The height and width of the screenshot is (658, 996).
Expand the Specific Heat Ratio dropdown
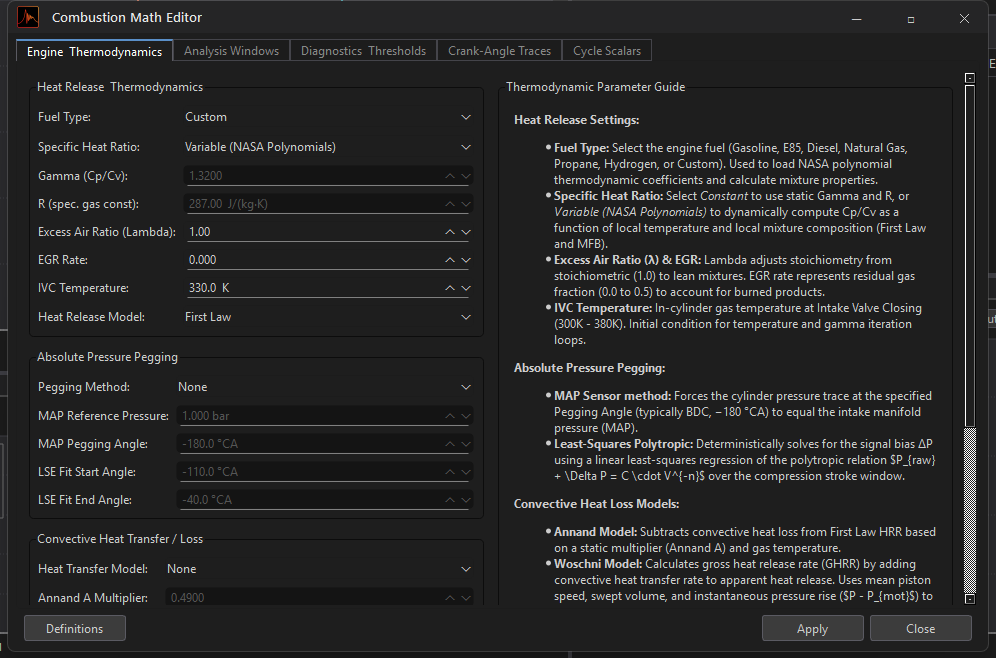click(327, 147)
